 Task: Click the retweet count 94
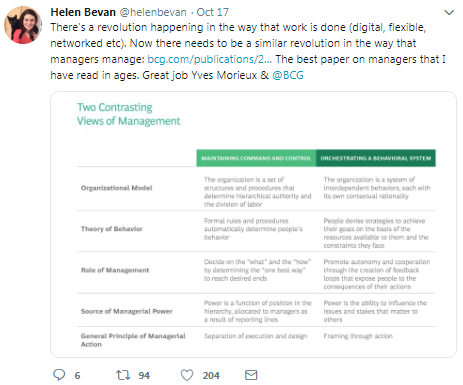[x=144, y=376]
